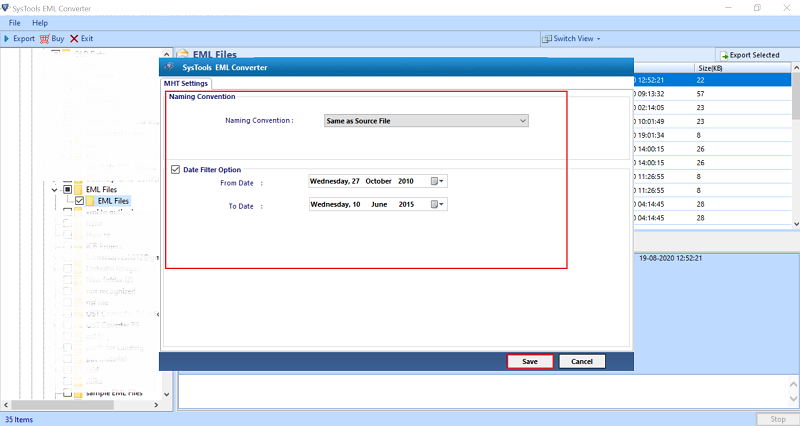Viewport: 800px width, 426px height.
Task: Select size cell 57 in the list
Action: 701,94
